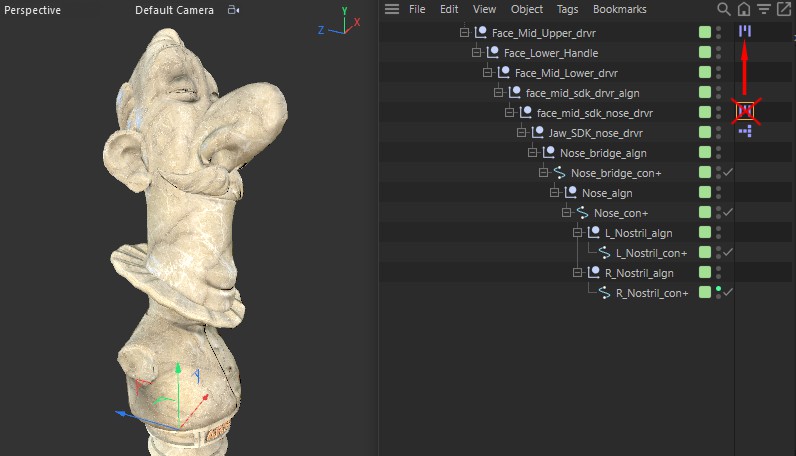The image size is (796, 456).
Task: Select the crossed-out tag on face_mid_sdk_nose_drvr
Action: pyautogui.click(x=745, y=112)
